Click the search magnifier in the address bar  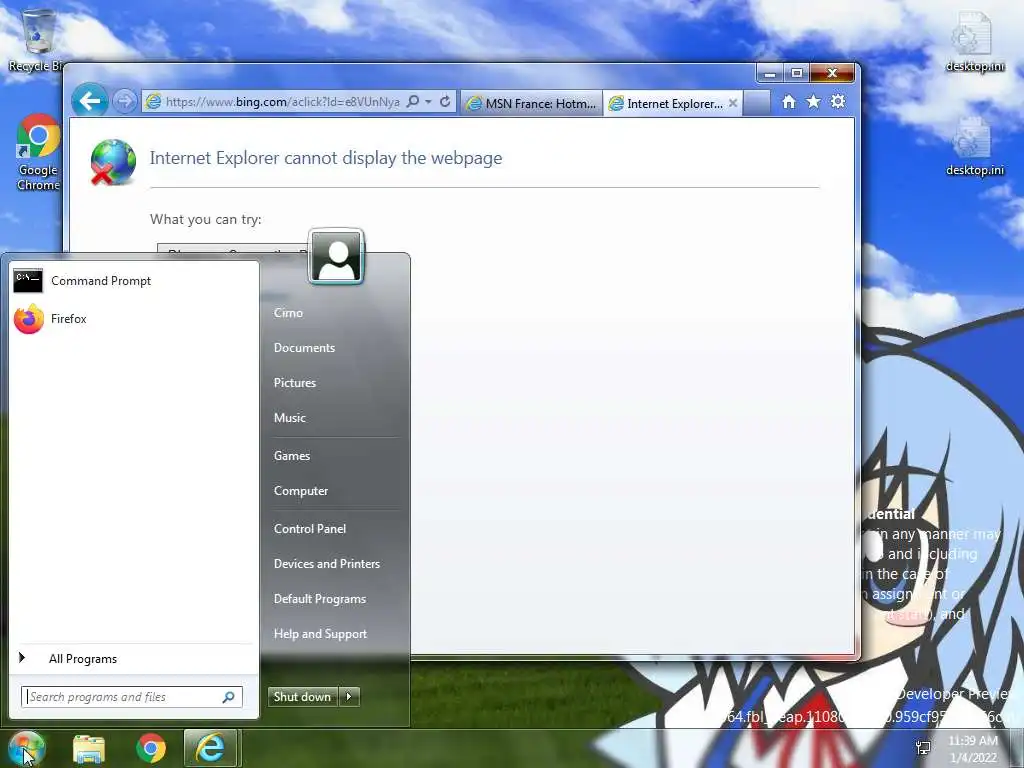(x=413, y=102)
